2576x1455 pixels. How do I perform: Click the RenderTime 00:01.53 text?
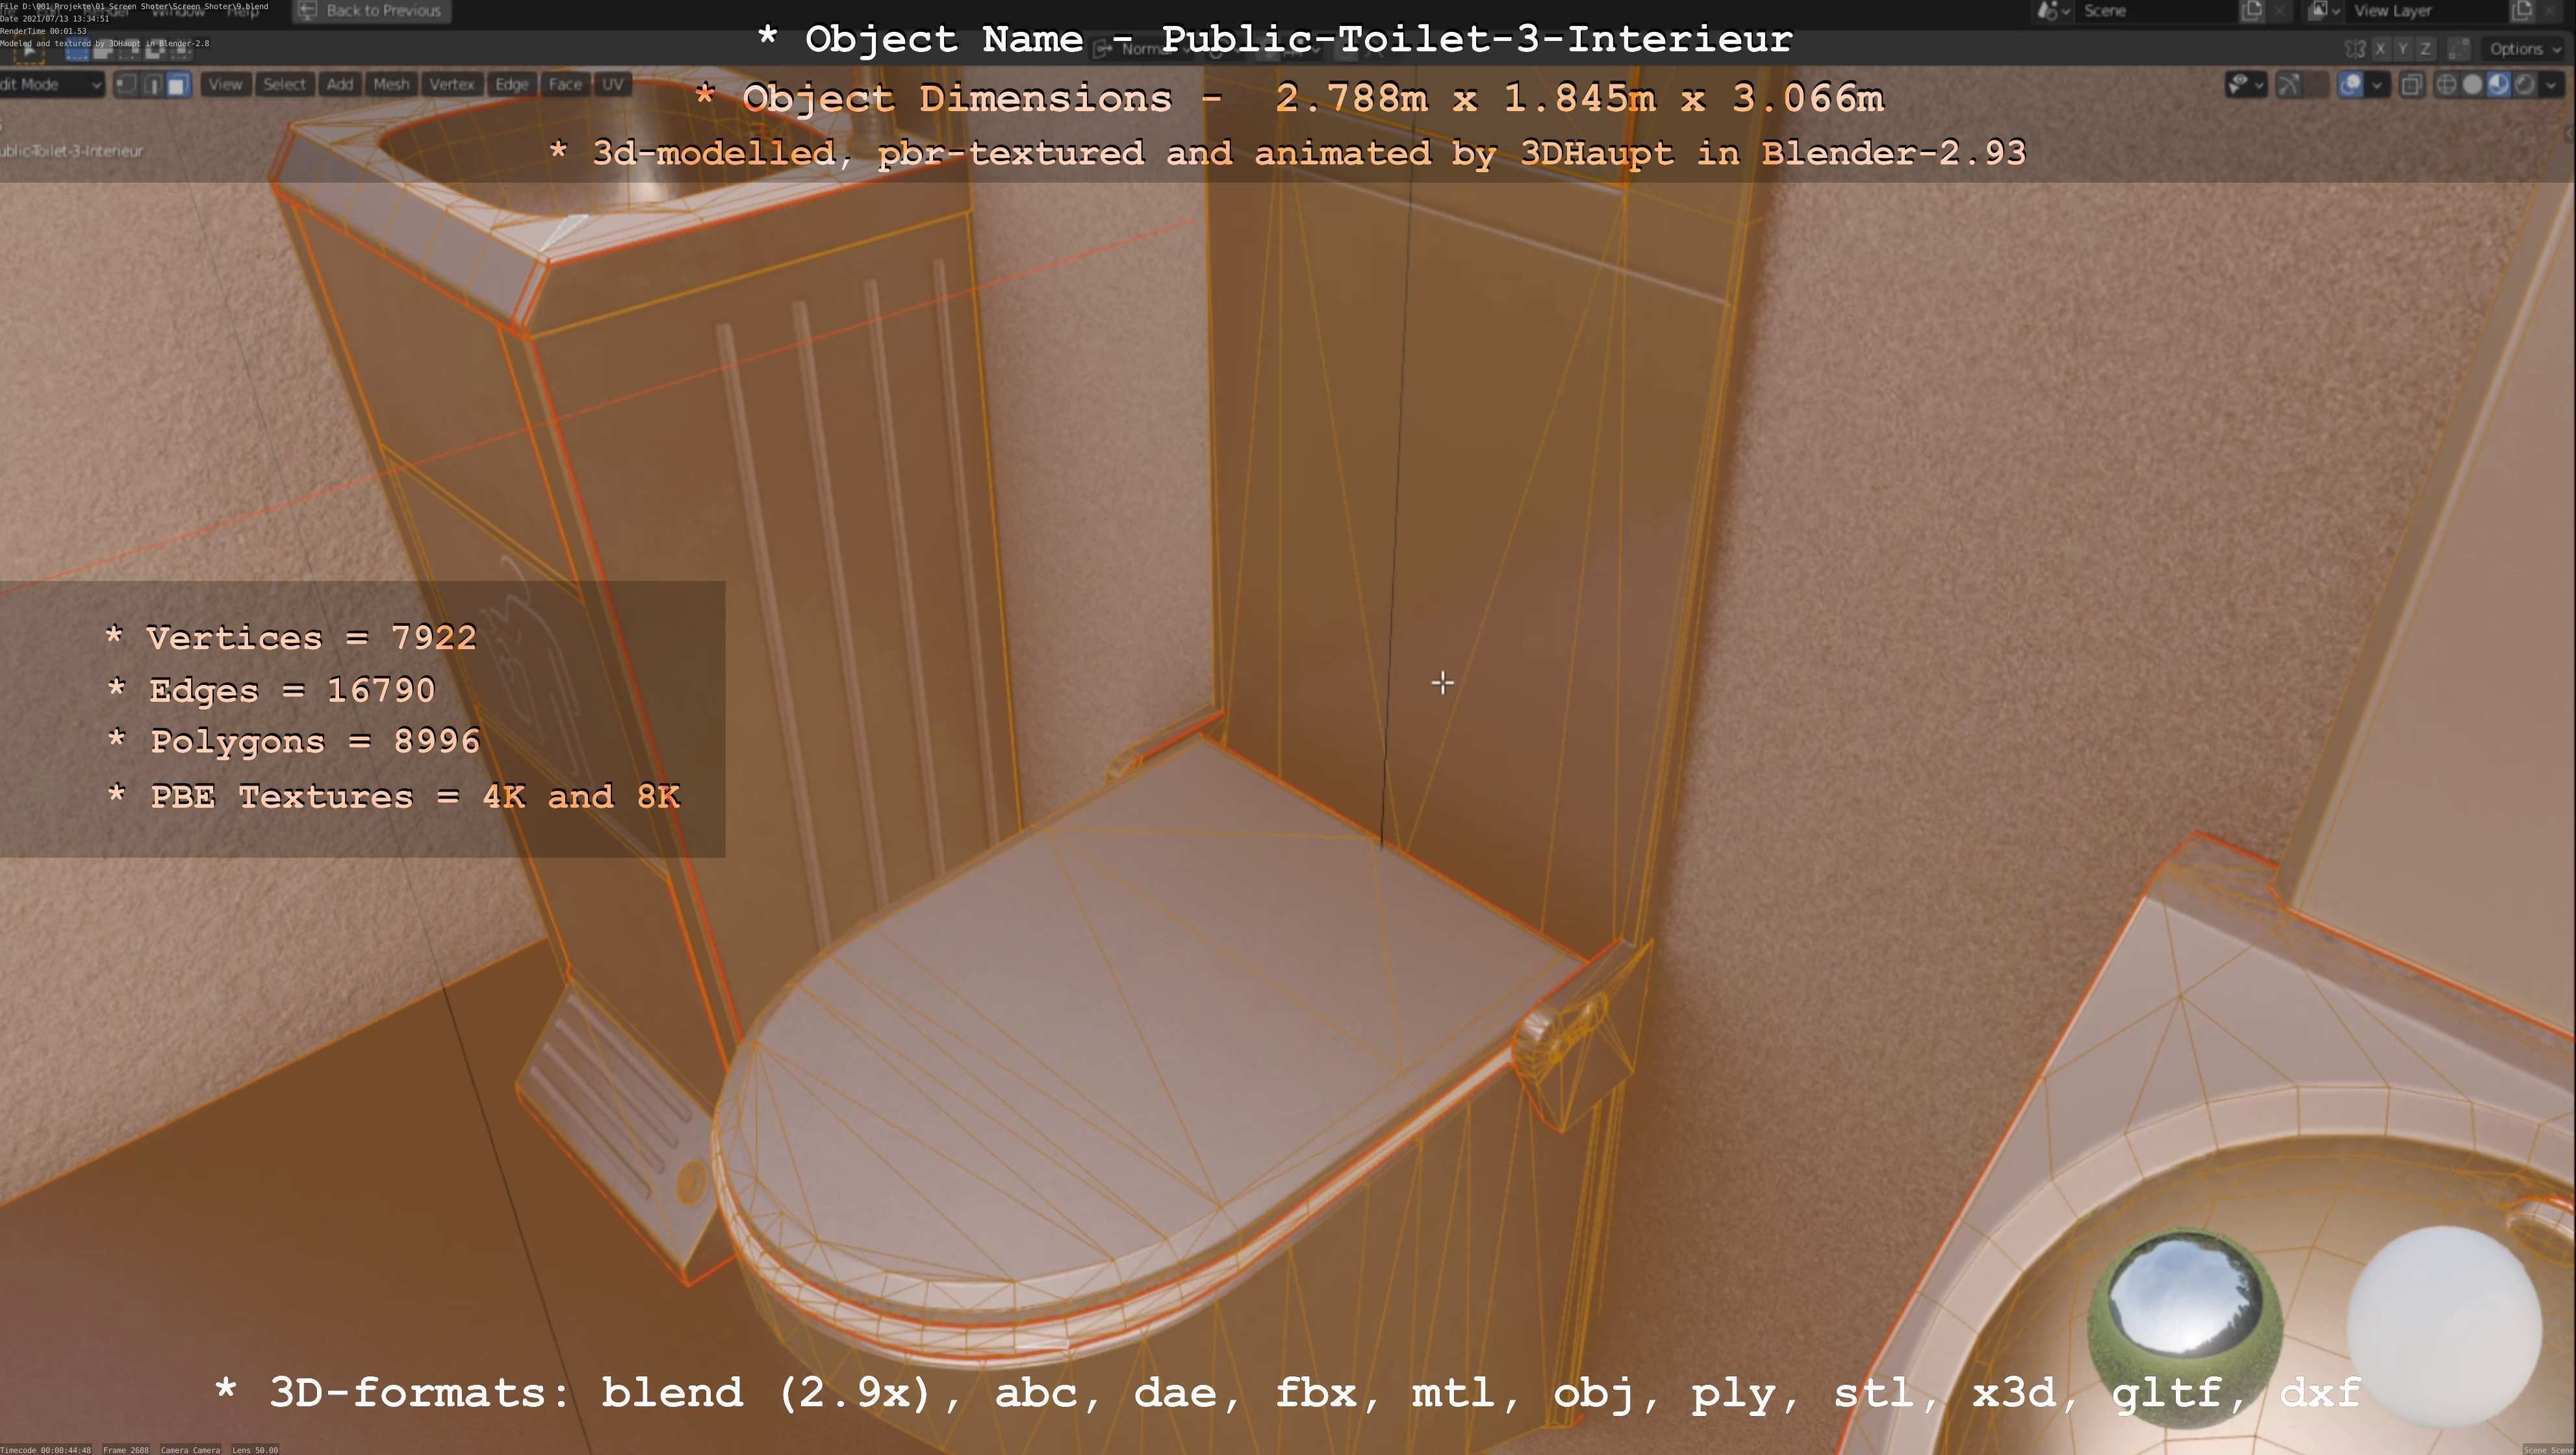43,31
